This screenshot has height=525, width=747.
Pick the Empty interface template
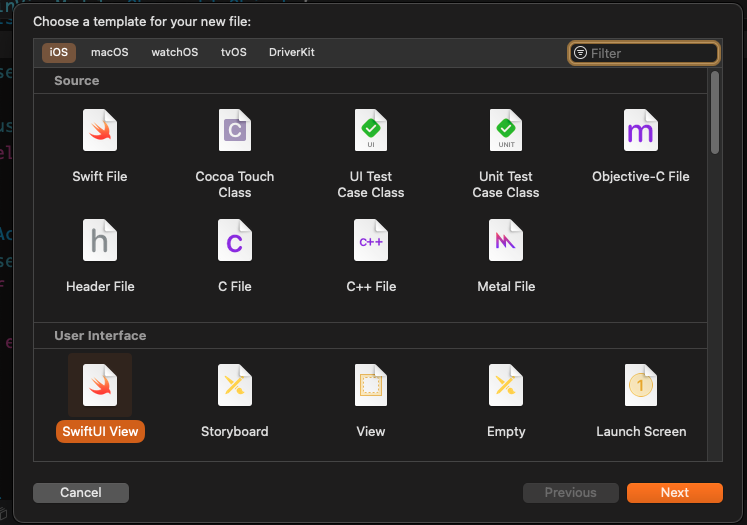(x=505, y=385)
